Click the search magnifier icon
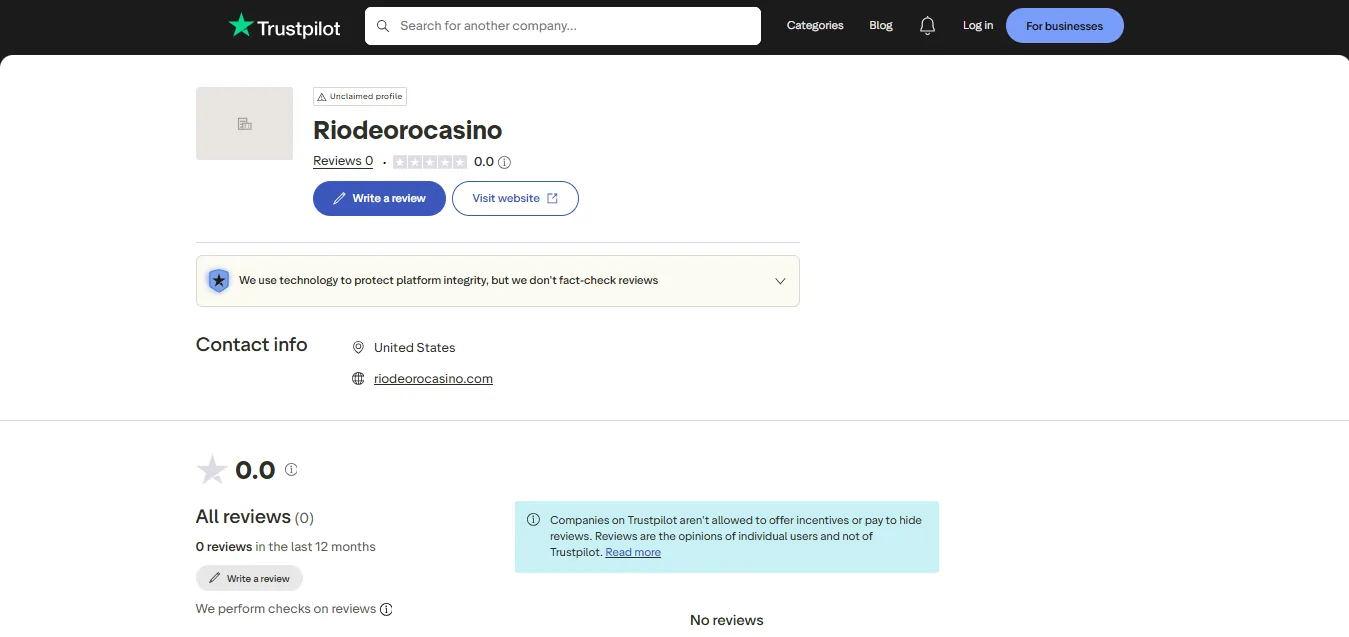Viewport: 1349px width, 637px height. coord(383,26)
